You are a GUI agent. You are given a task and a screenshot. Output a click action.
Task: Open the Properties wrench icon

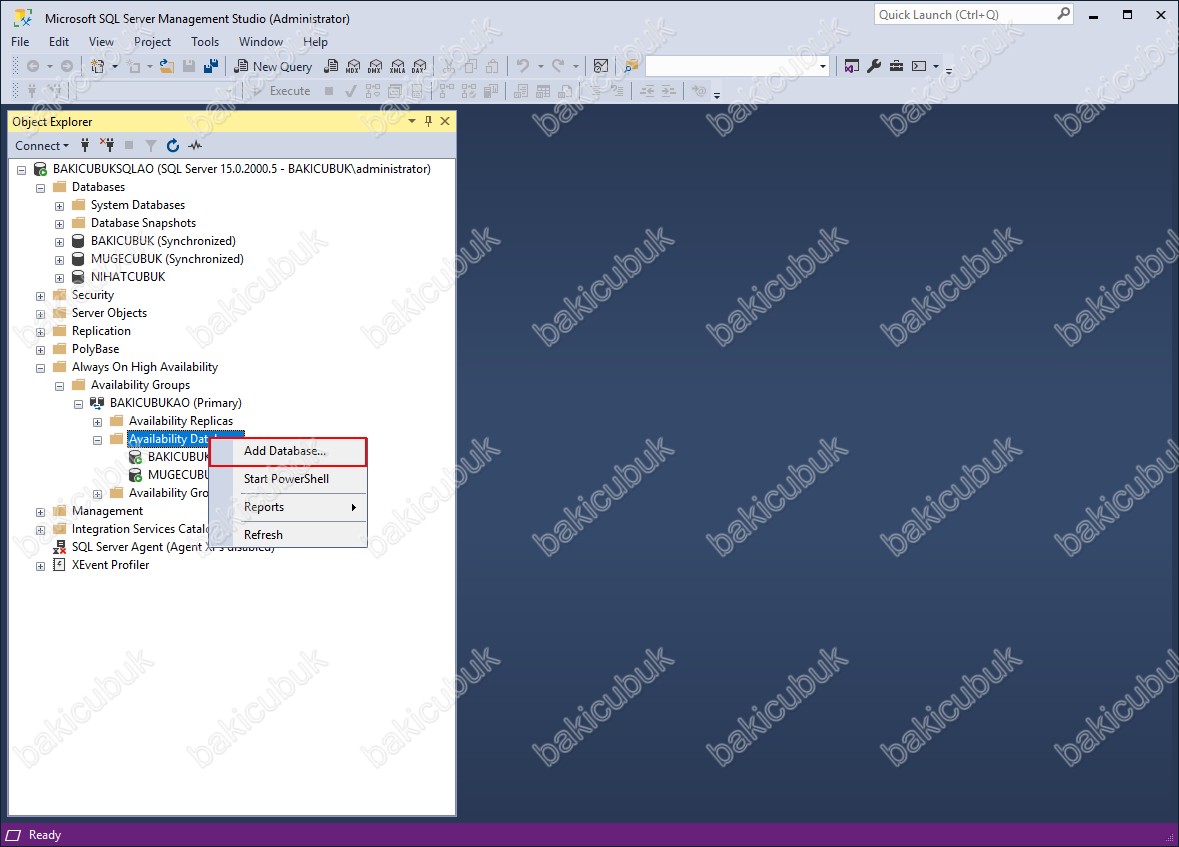[x=874, y=66]
